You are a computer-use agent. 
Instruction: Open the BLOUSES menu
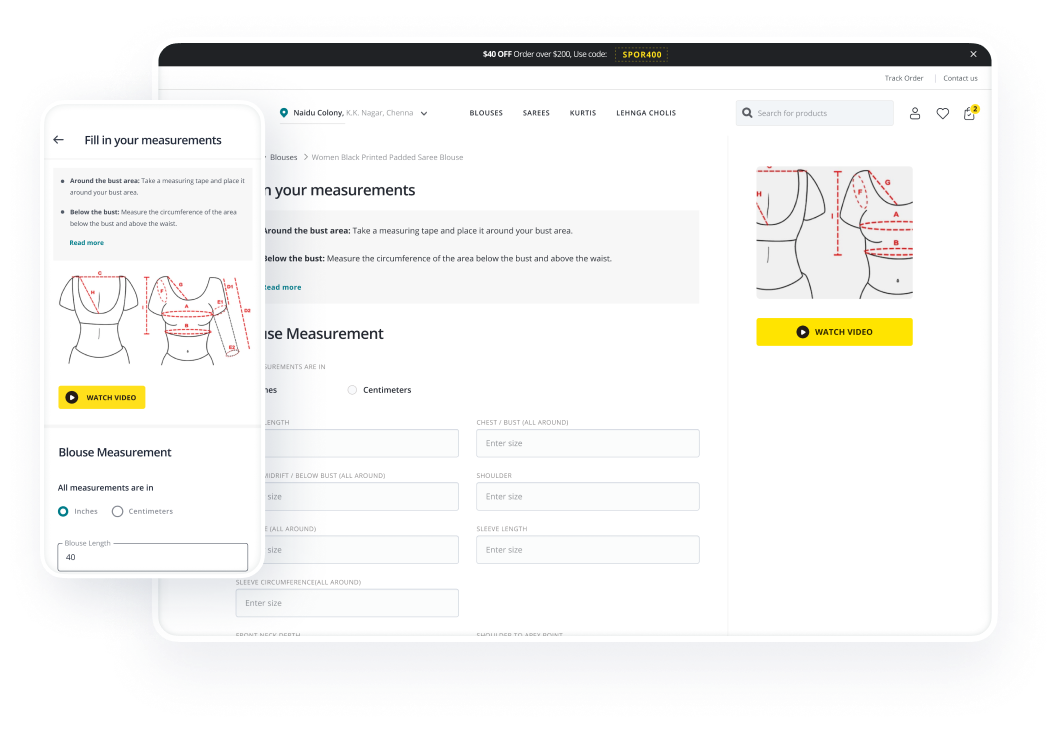tap(486, 113)
